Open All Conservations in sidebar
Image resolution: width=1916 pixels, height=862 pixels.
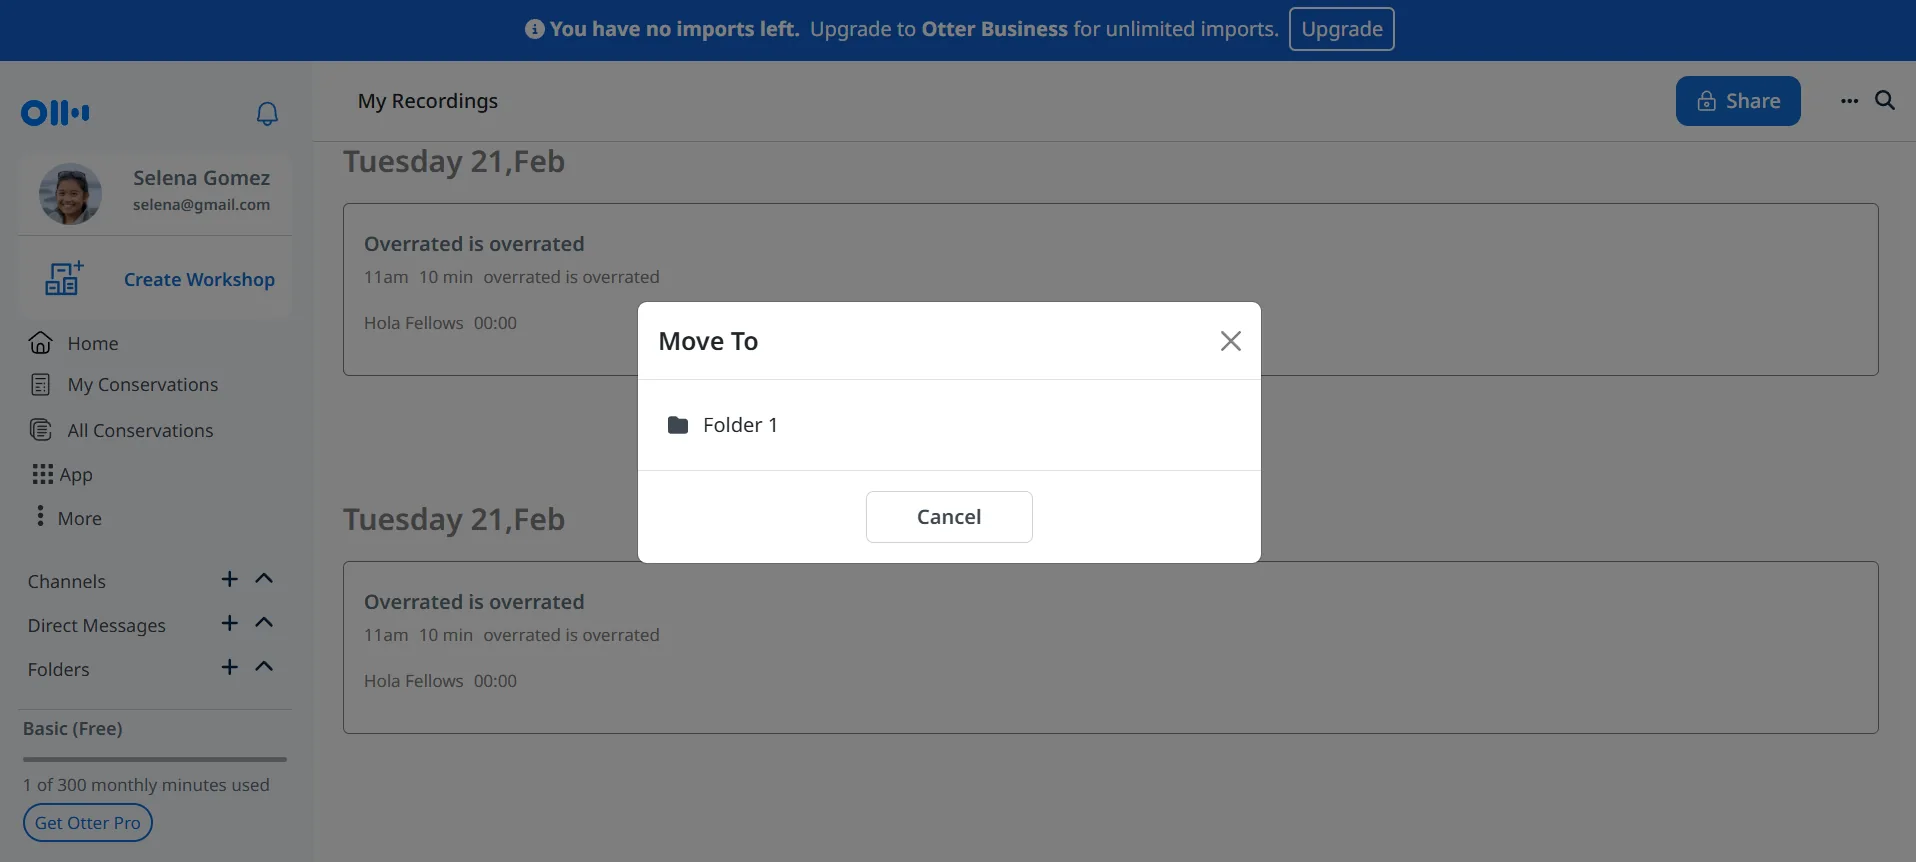(140, 431)
